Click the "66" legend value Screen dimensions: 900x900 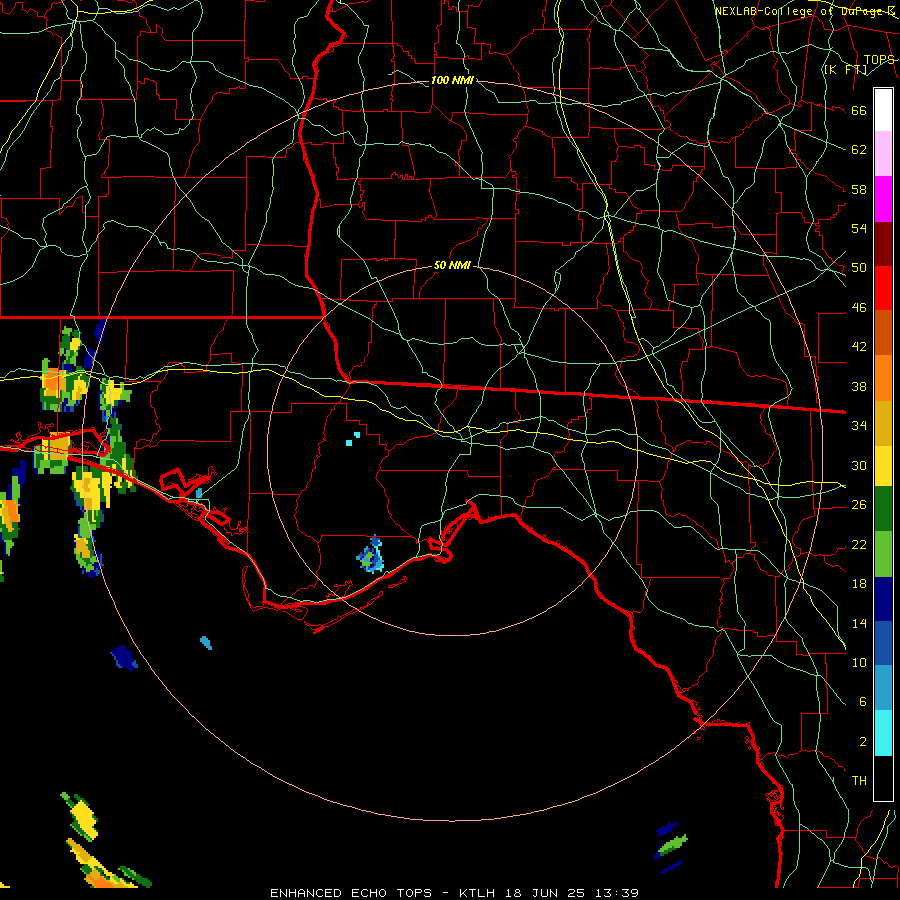click(859, 110)
